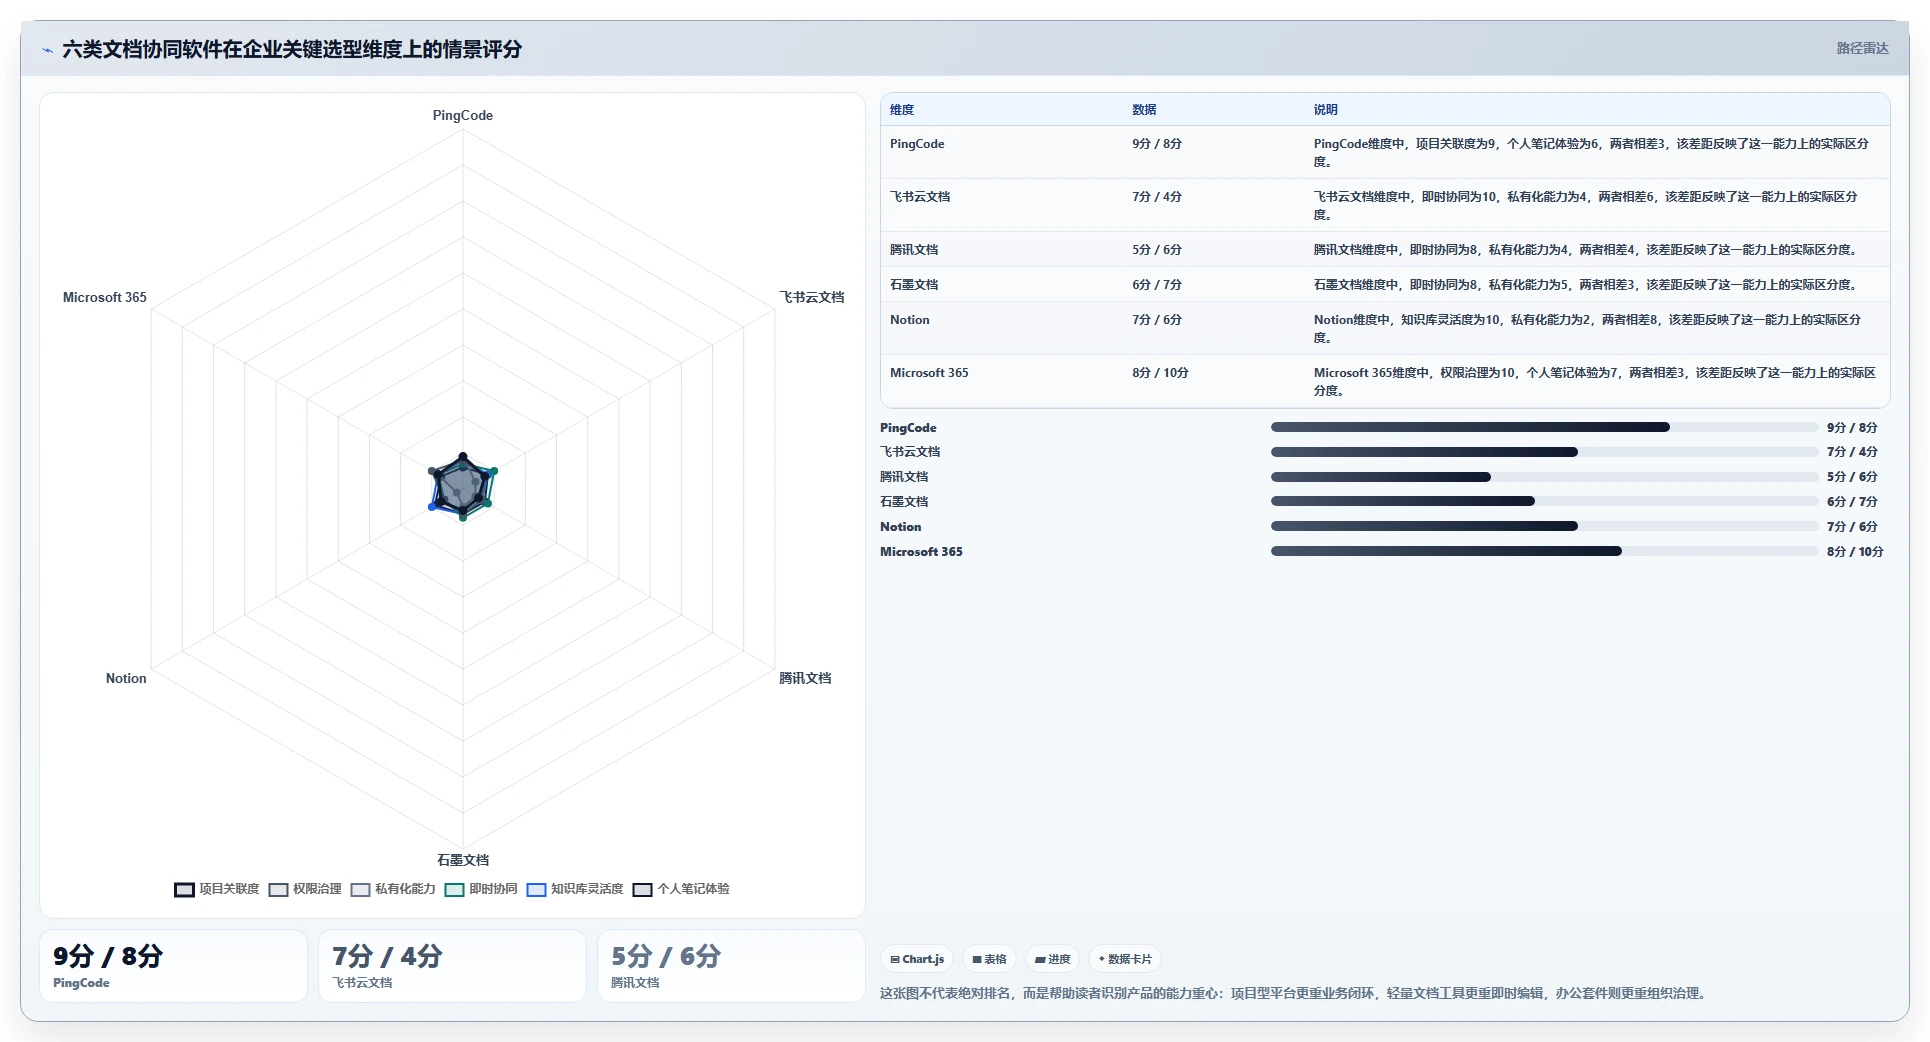Click the PingCode label beside its progress bar

tap(908, 428)
